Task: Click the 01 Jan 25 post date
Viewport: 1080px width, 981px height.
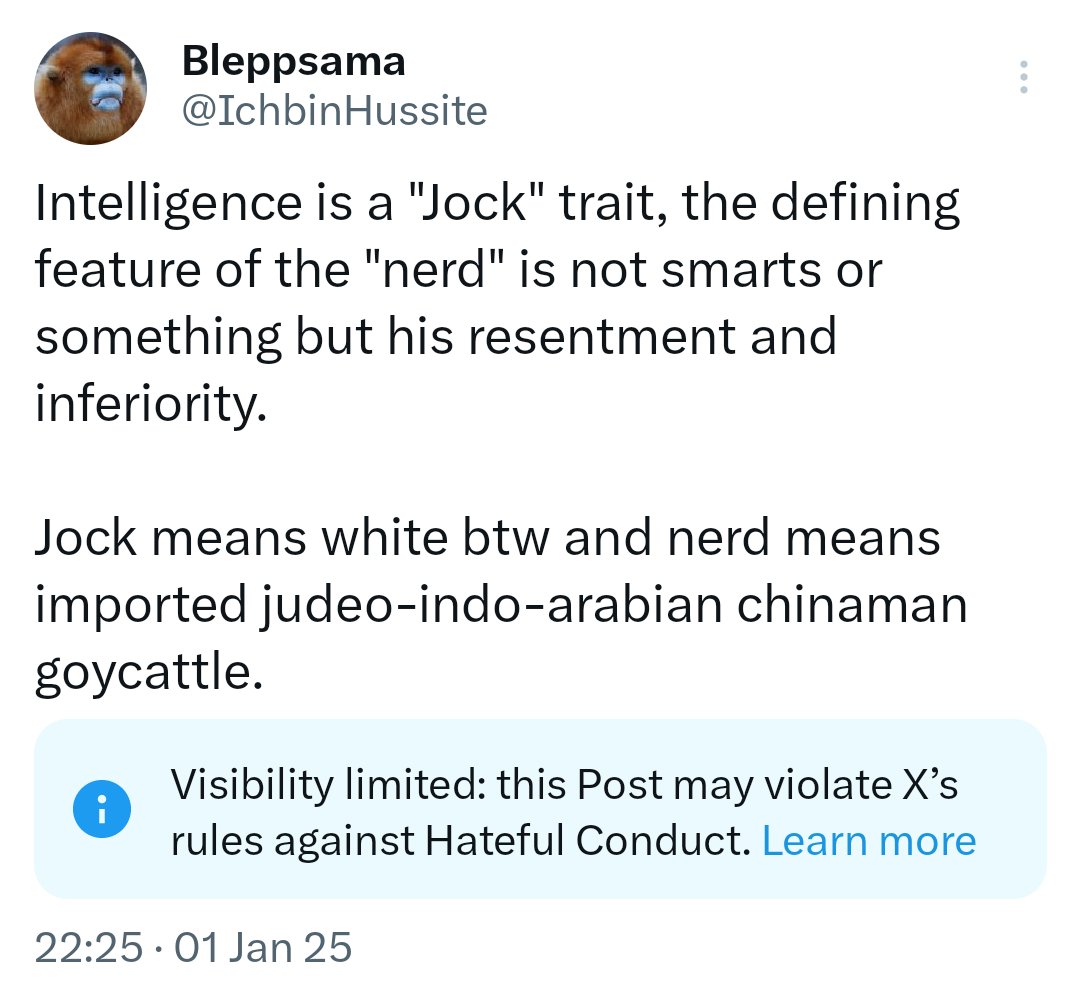Action: coord(263,947)
